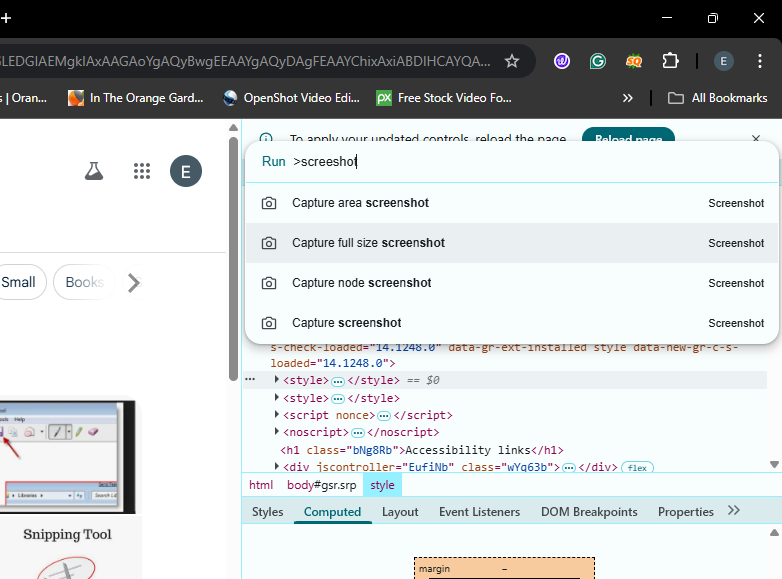Switch to the Computed tab
Image resolution: width=782 pixels, height=579 pixels.
click(333, 512)
